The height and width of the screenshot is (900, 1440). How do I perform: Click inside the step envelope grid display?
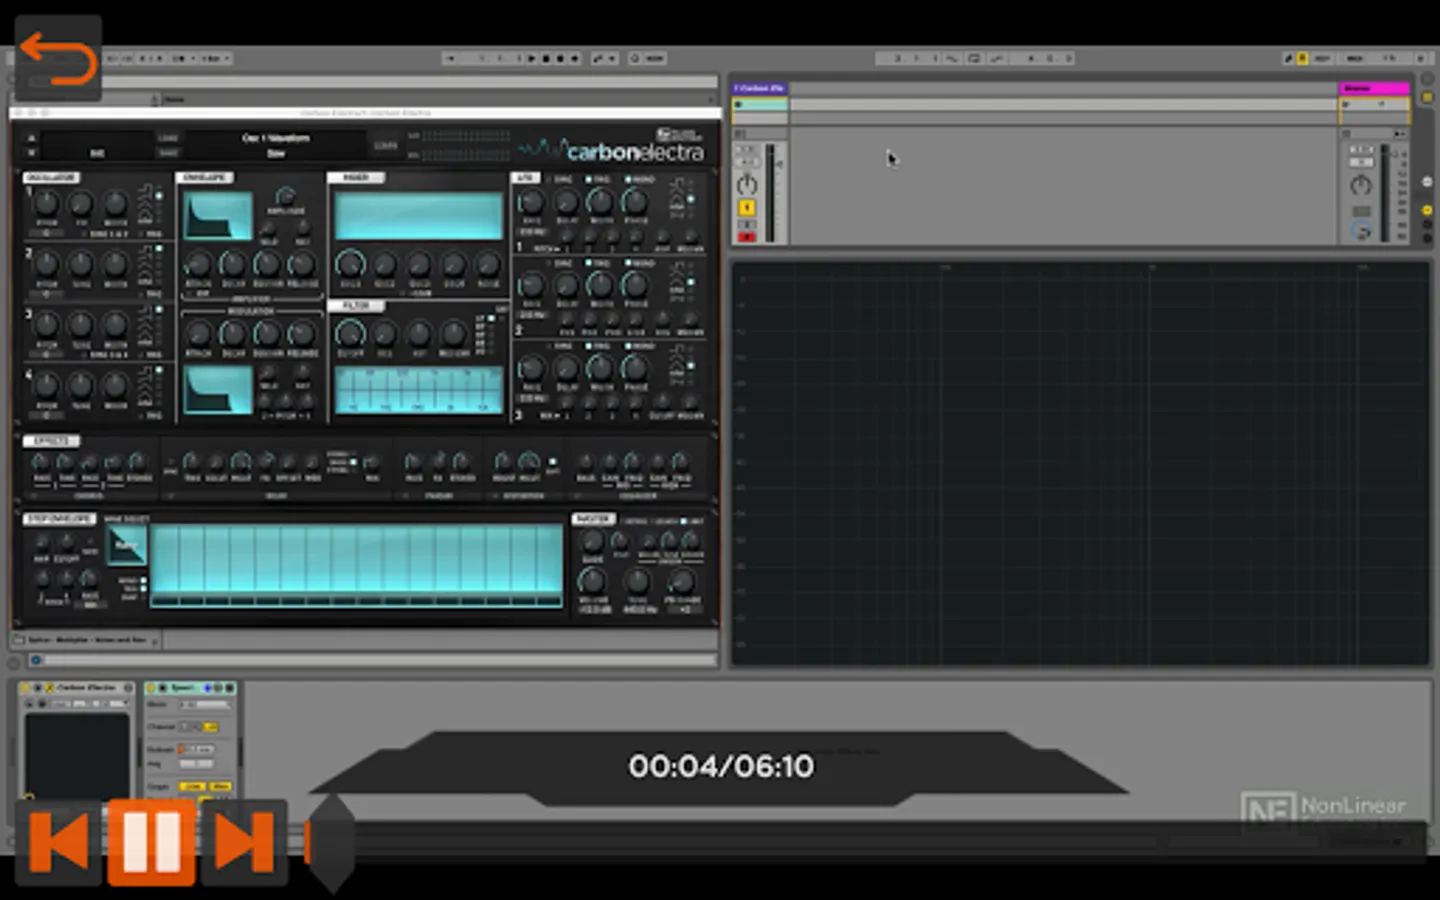pyautogui.click(x=356, y=566)
